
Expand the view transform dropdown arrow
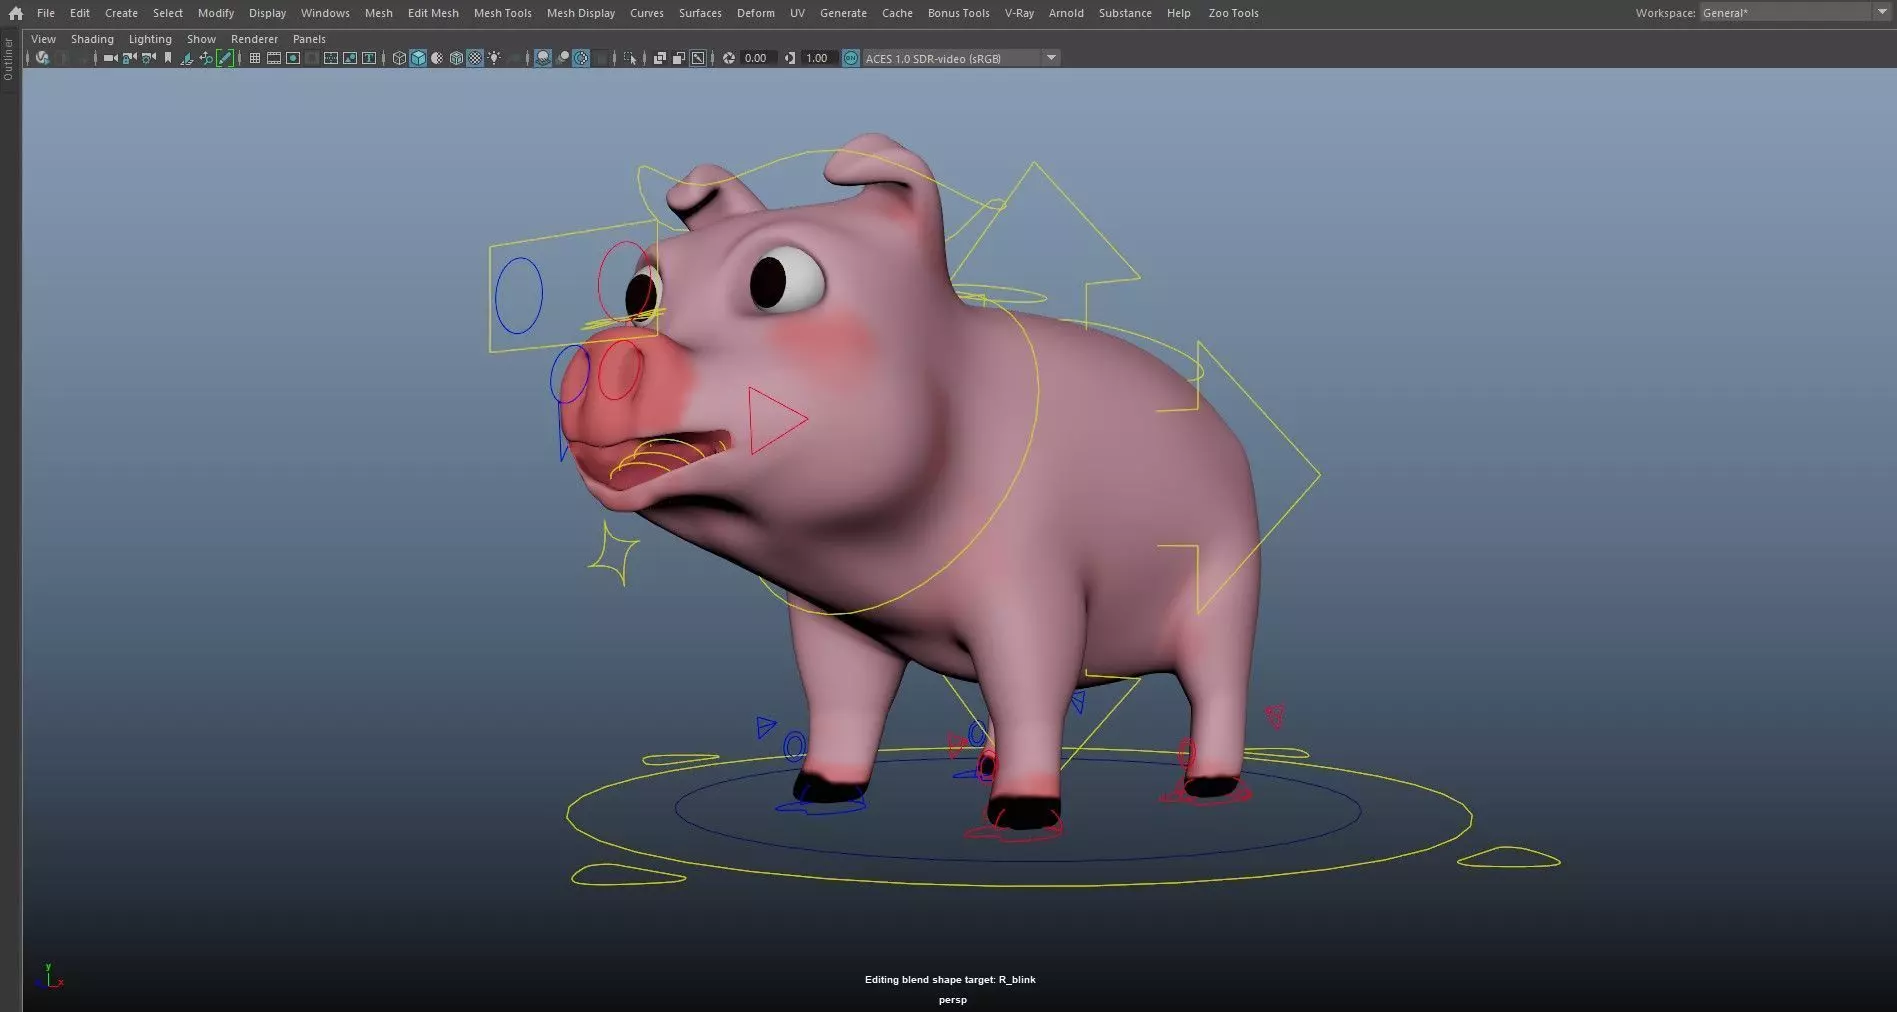[x=1051, y=58]
